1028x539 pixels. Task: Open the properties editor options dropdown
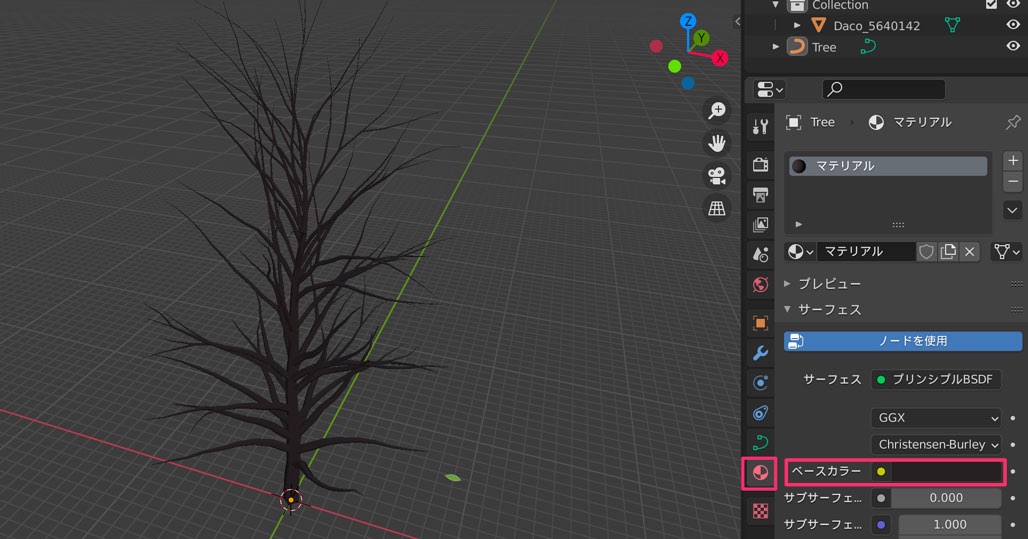click(x=770, y=89)
